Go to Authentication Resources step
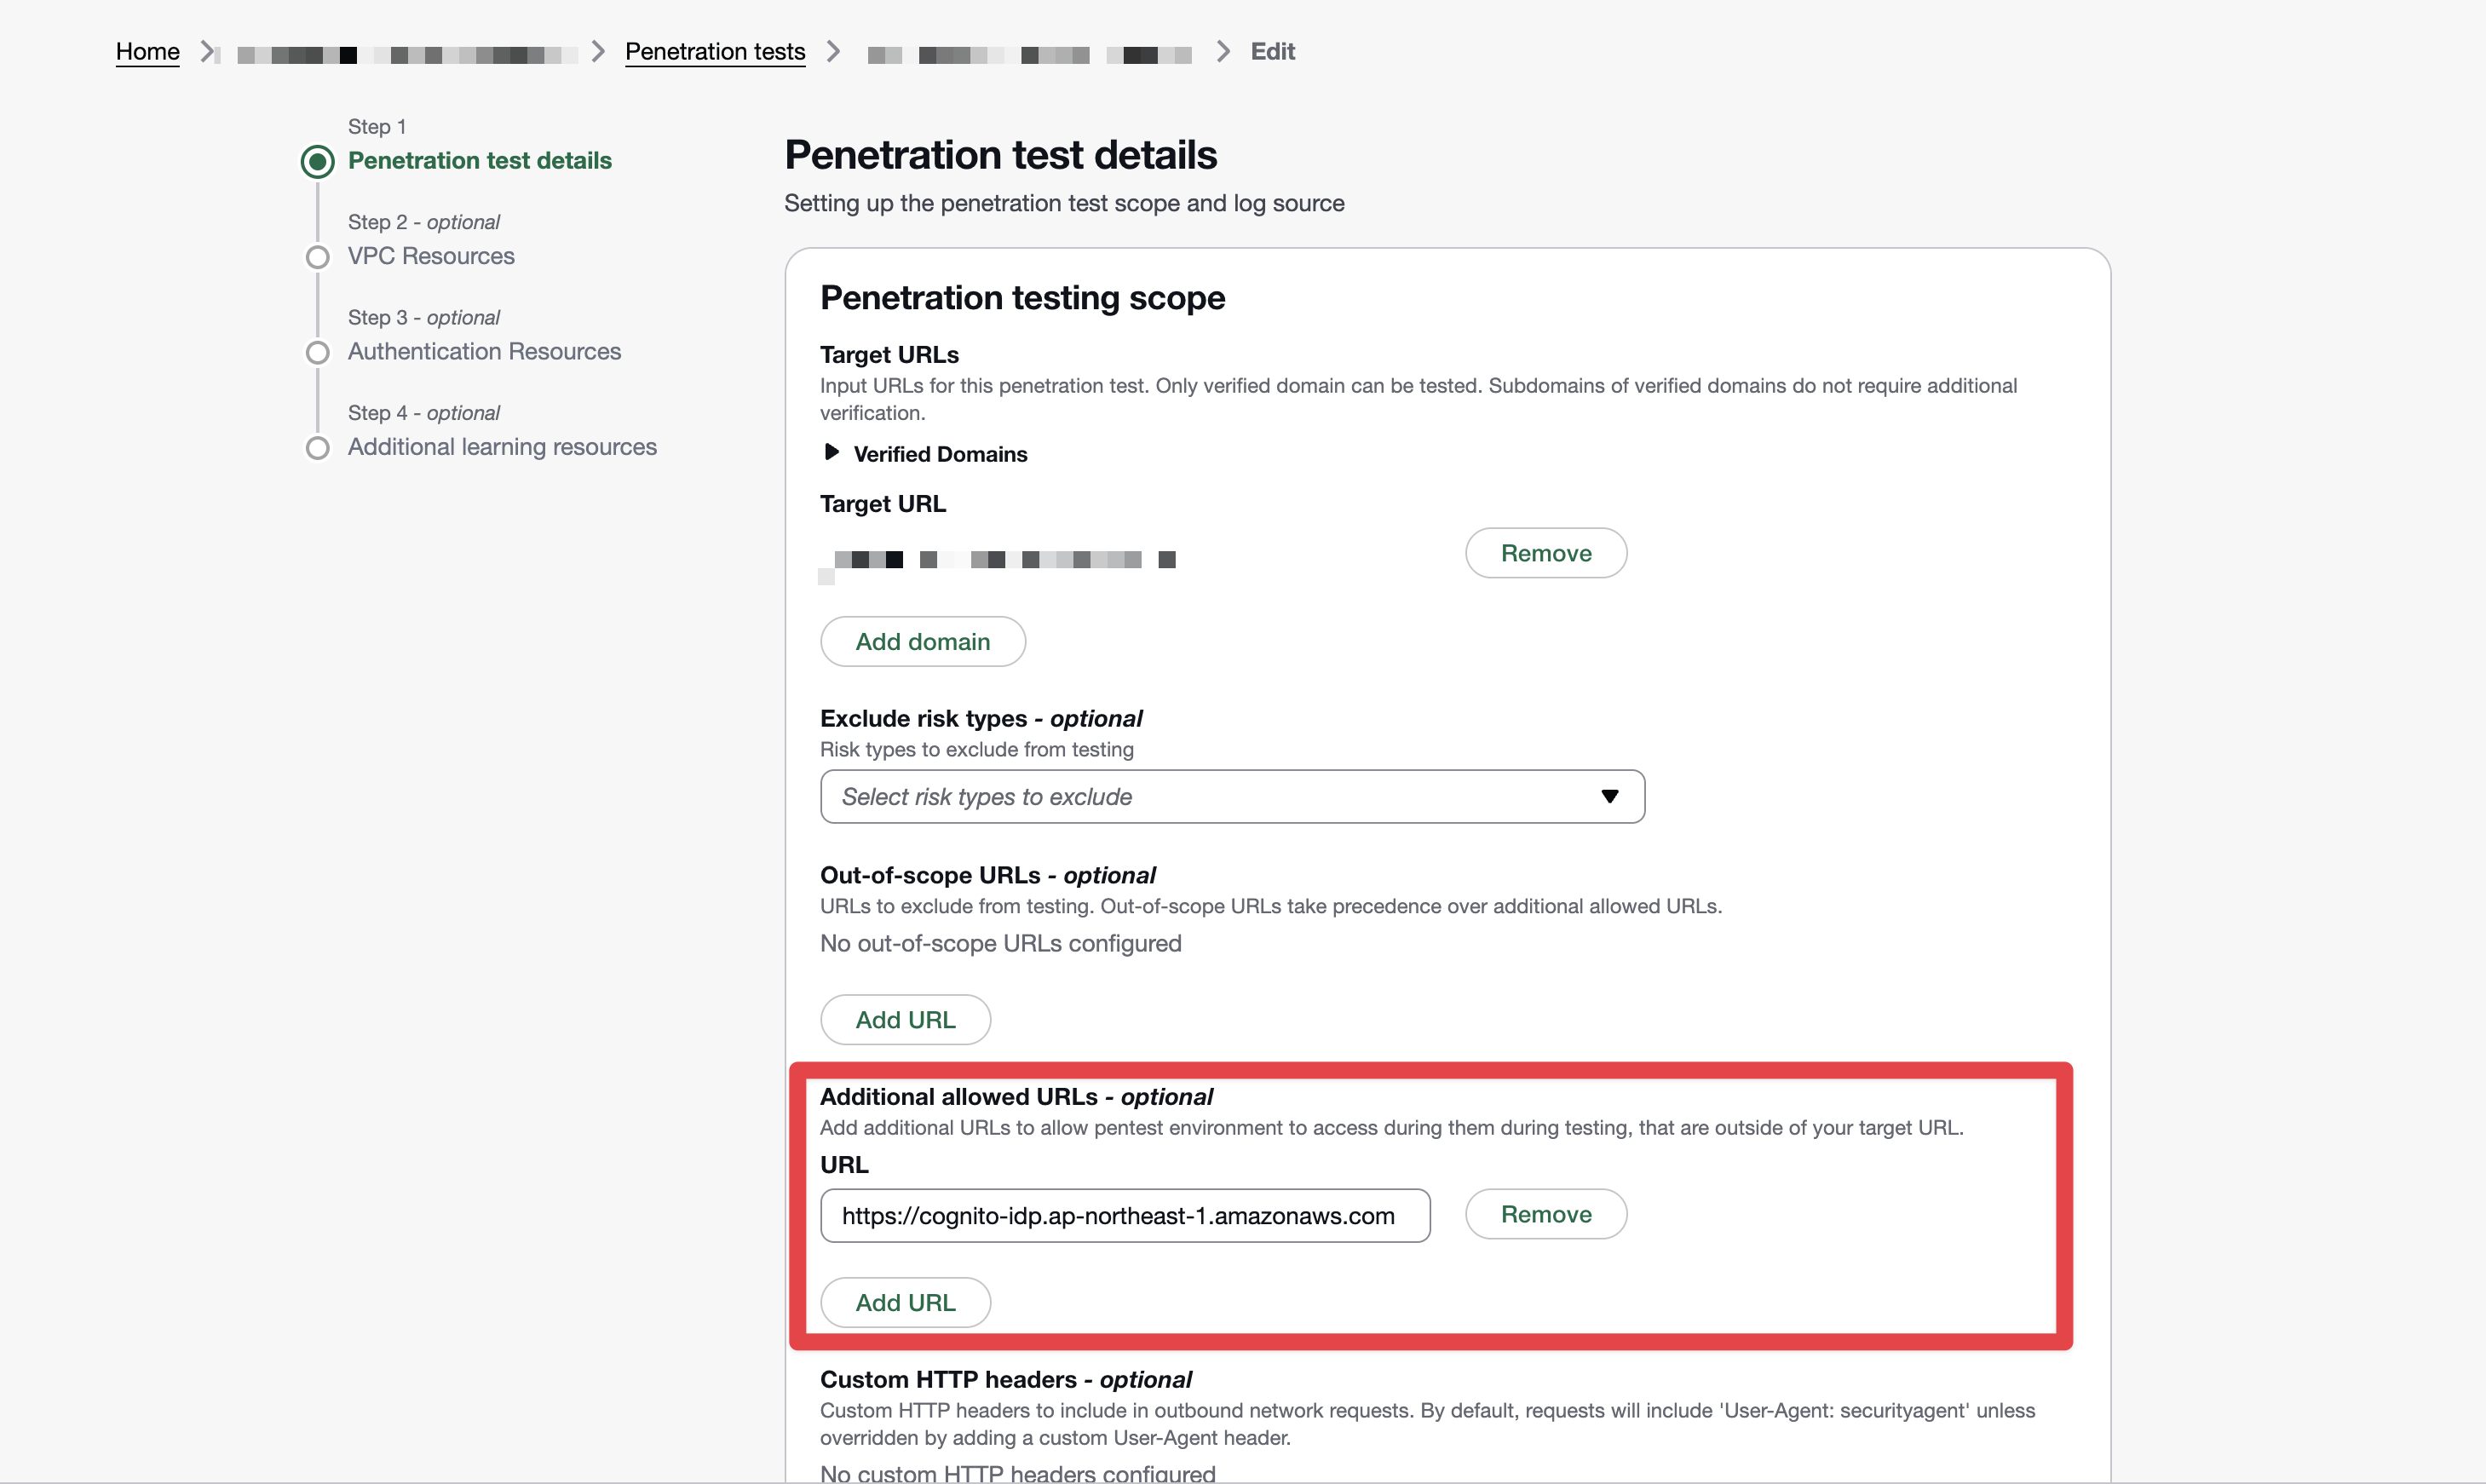The width and height of the screenshot is (2486, 1484). (484, 351)
